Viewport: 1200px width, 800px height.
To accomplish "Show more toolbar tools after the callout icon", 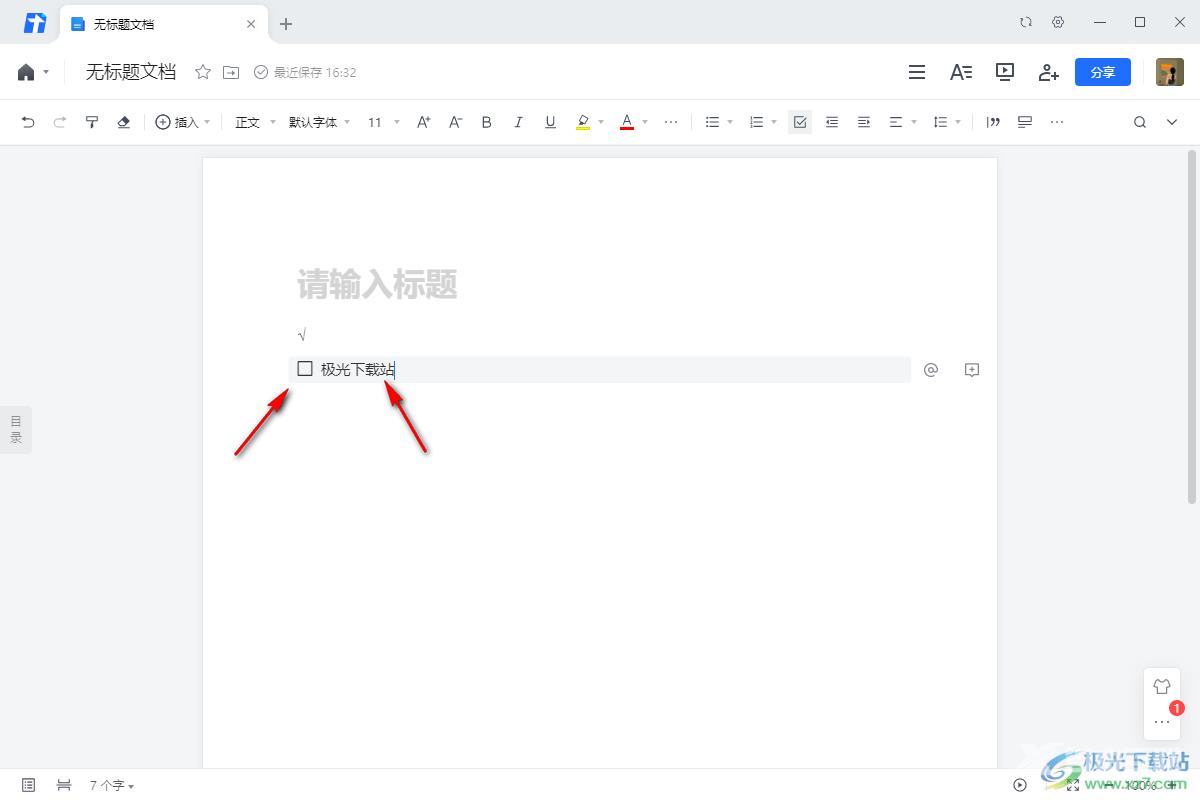I will 1057,122.
